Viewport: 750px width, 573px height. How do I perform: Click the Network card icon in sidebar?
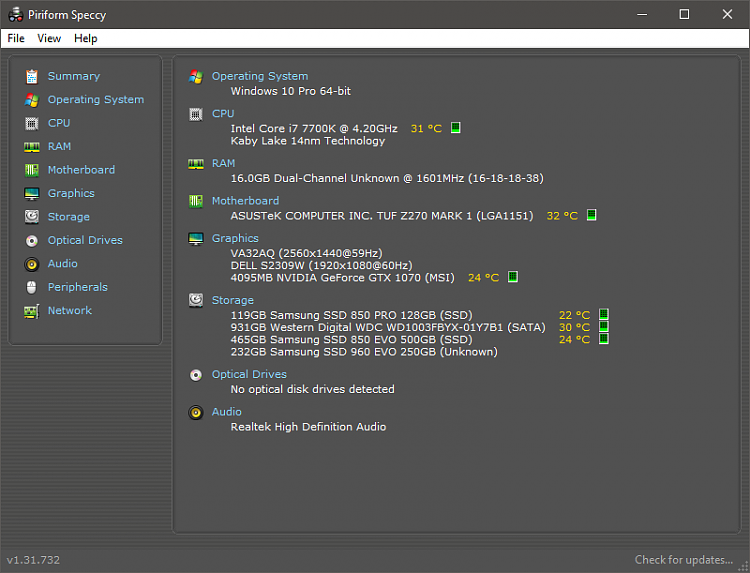tap(32, 311)
